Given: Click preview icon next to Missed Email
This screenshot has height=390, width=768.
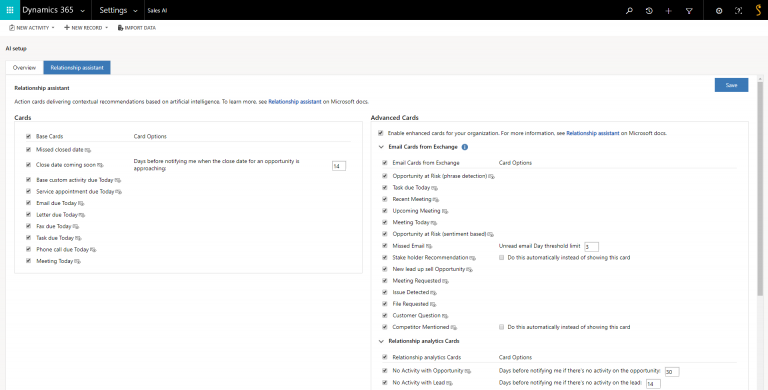Looking at the screenshot, I should 429,246.
